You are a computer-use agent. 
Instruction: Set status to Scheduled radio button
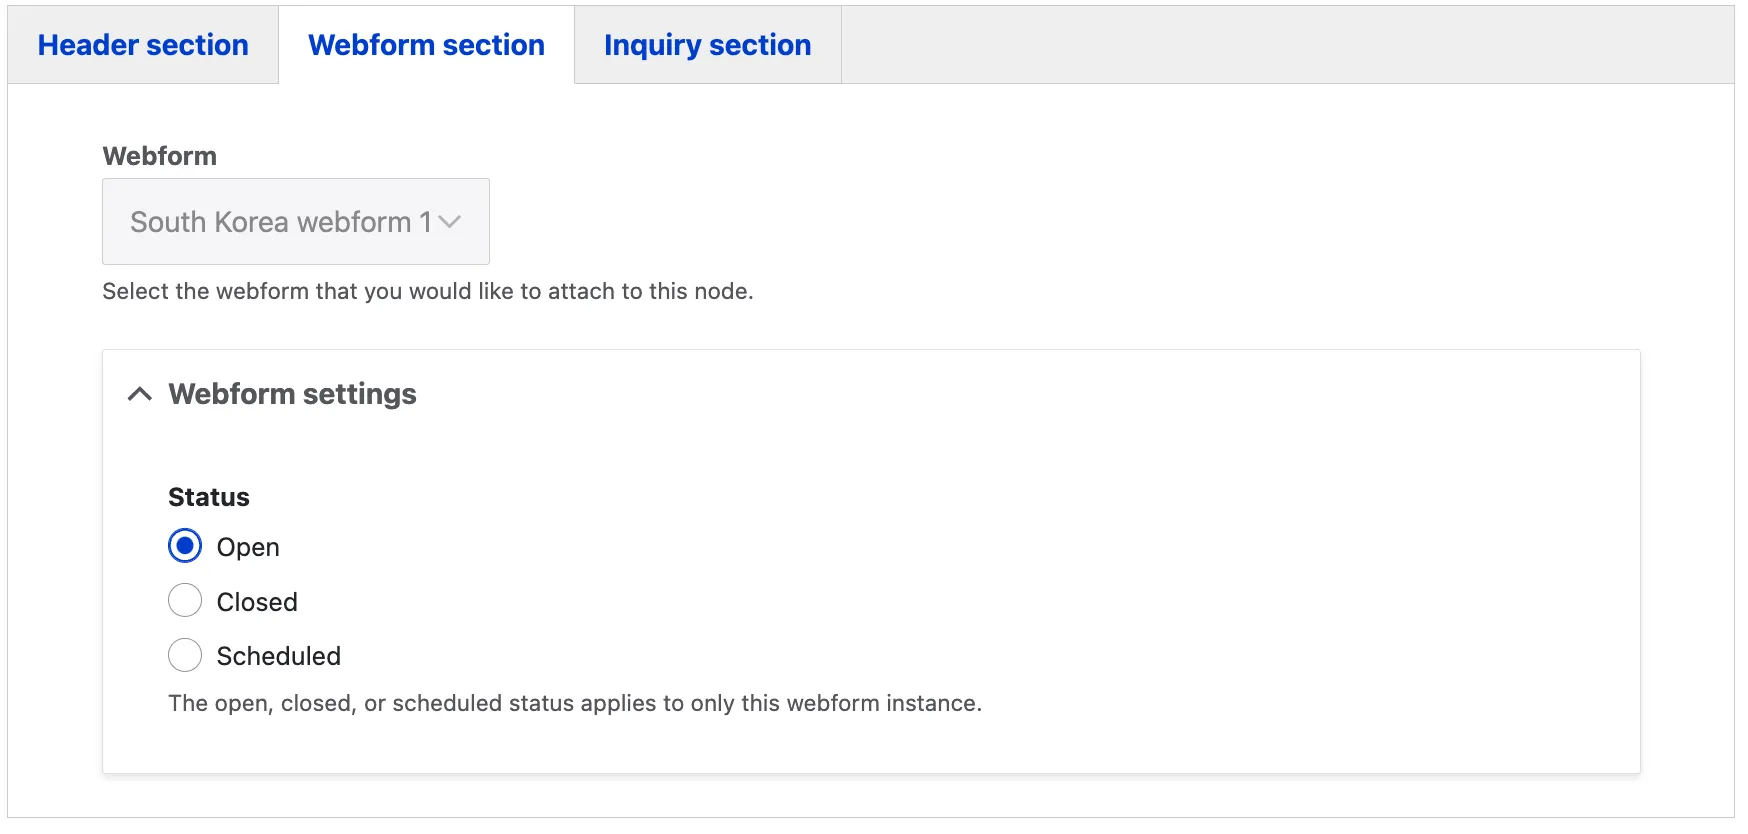[x=185, y=655]
